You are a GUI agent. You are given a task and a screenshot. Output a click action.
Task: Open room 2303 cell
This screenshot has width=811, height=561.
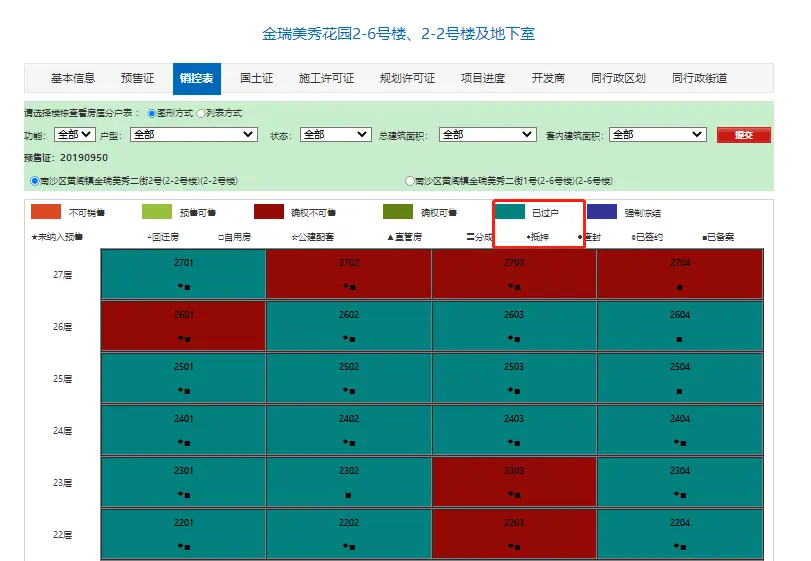coord(514,482)
